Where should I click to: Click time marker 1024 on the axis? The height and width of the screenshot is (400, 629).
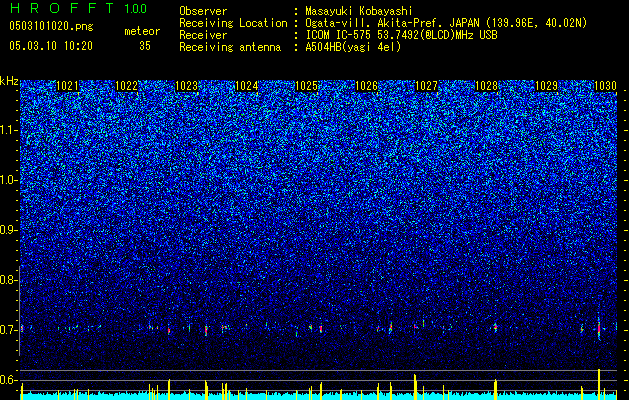coord(246,86)
